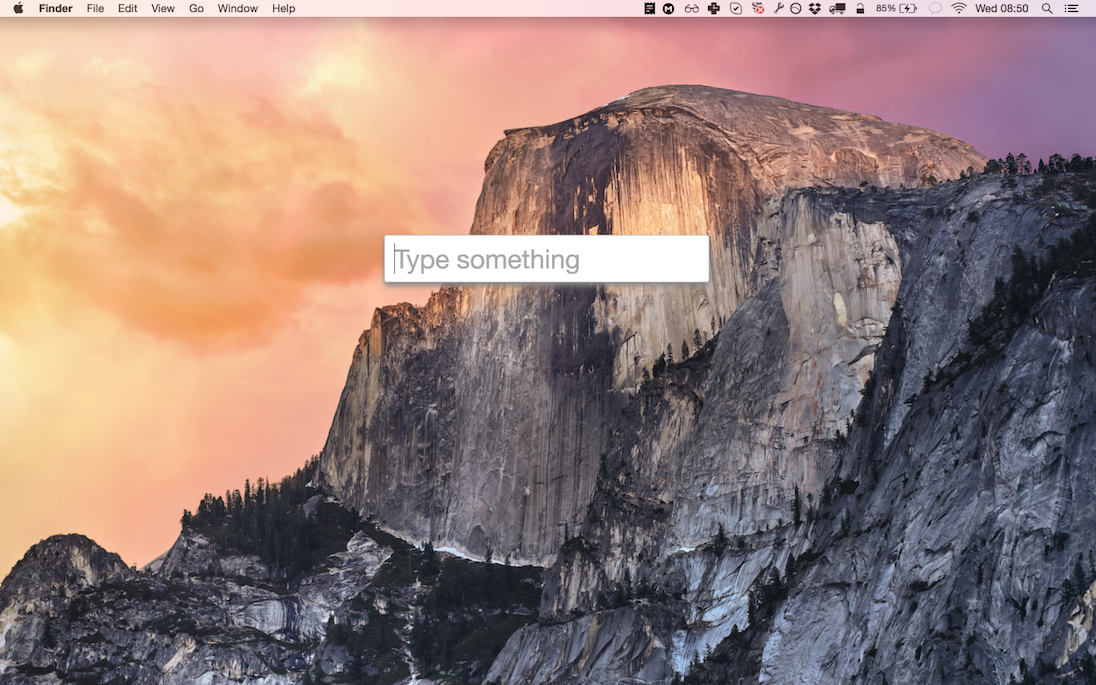This screenshot has width=1096, height=685.
Task: Click the black cross menu bar icon
Action: coord(714,8)
